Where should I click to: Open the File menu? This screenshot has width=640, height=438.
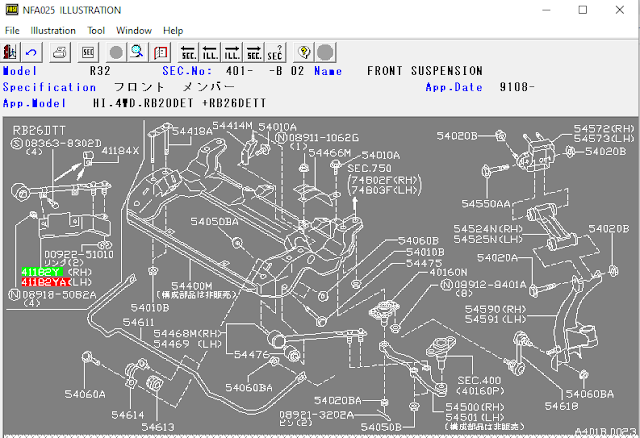tap(12, 31)
